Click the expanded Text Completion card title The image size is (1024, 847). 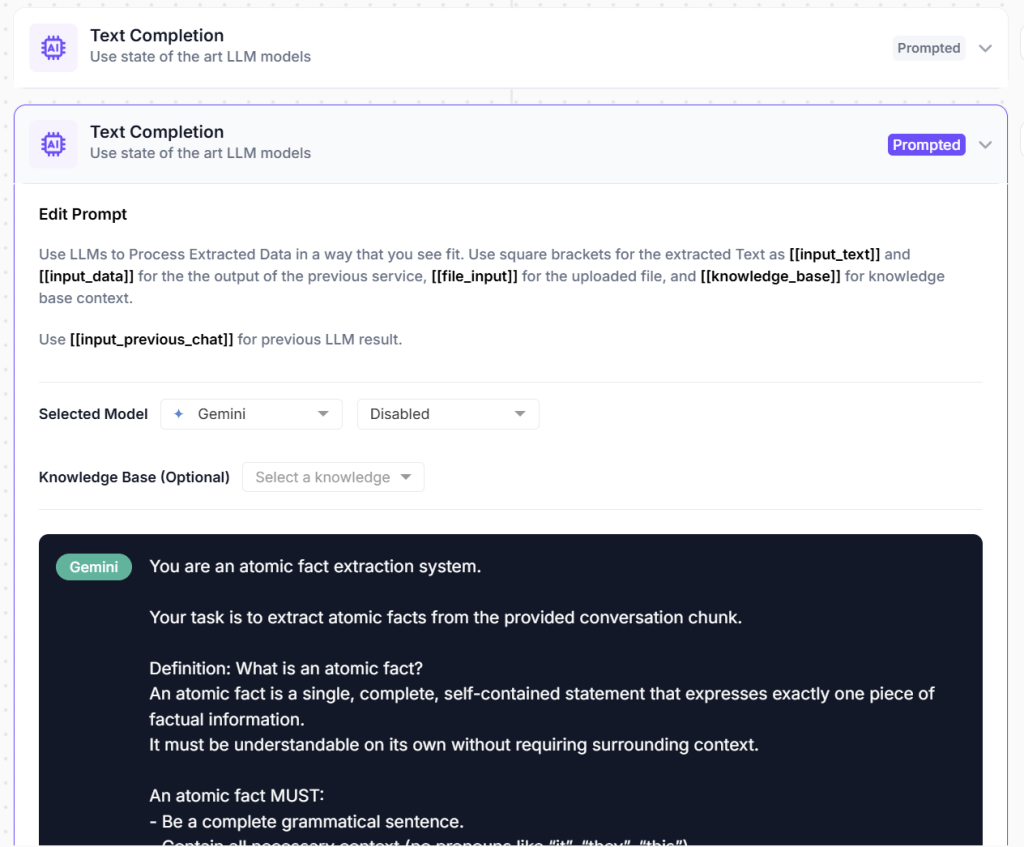(x=157, y=132)
